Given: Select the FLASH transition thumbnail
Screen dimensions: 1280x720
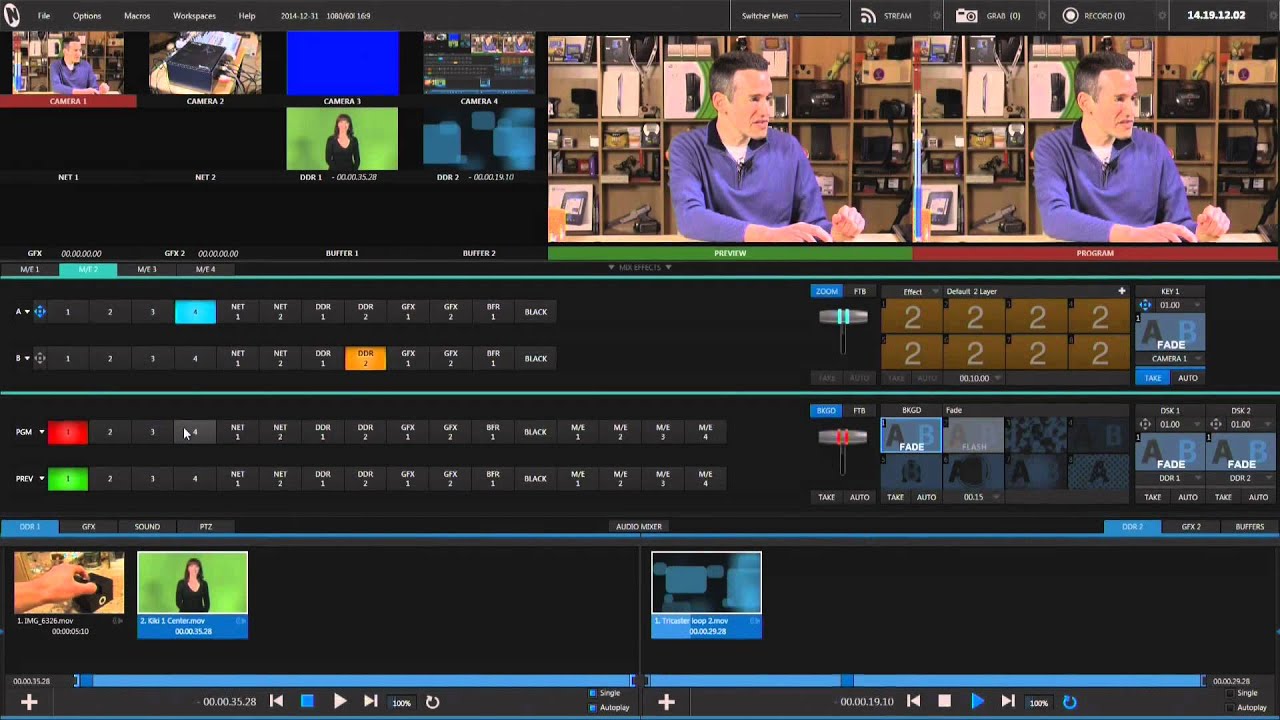Looking at the screenshot, I should point(973,435).
